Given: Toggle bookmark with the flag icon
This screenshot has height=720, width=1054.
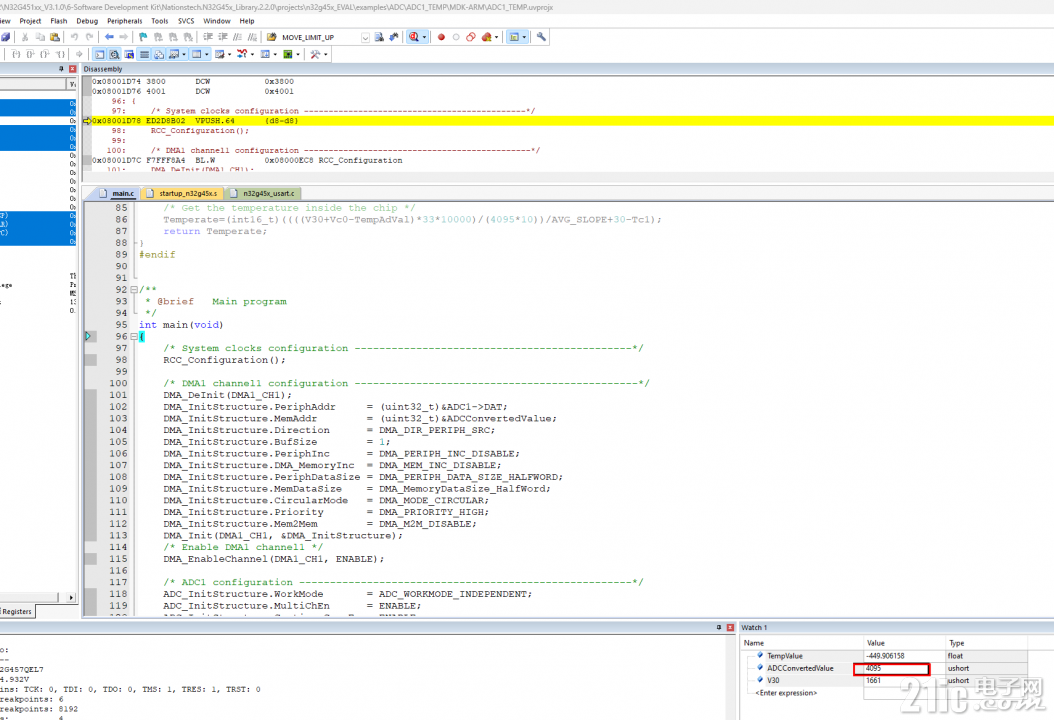Looking at the screenshot, I should (143, 37).
